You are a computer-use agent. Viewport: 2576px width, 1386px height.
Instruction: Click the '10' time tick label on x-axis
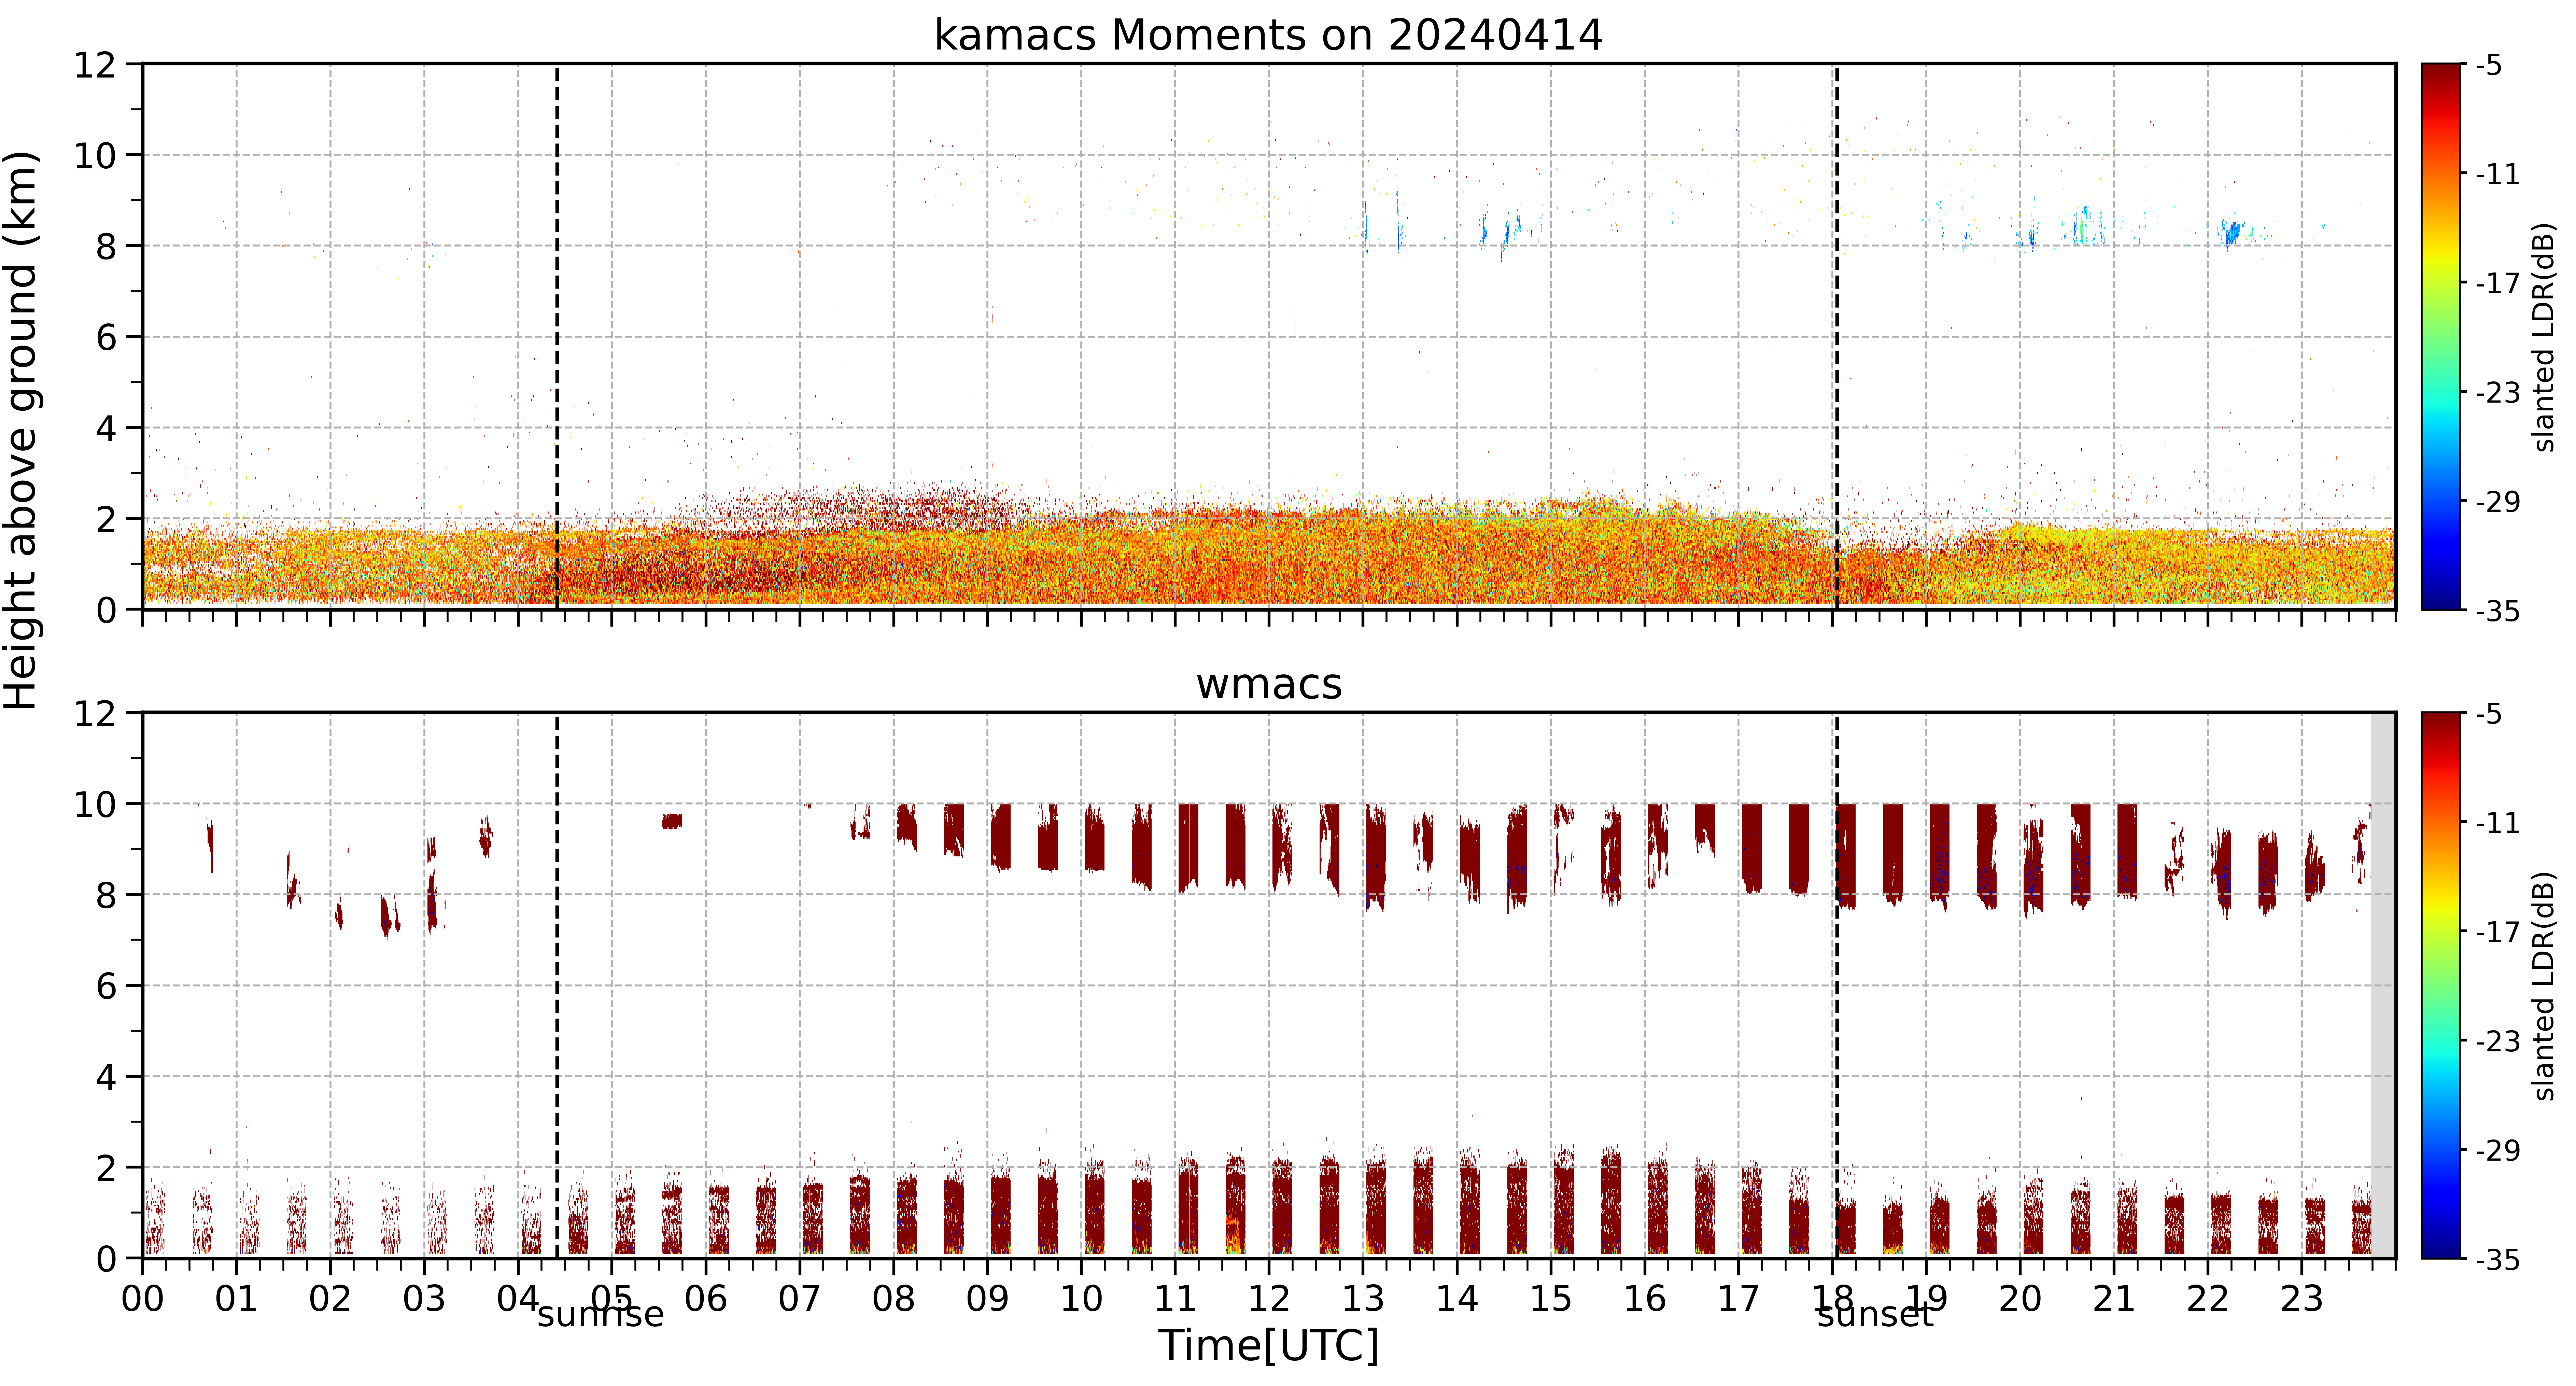pyautogui.click(x=1081, y=1299)
